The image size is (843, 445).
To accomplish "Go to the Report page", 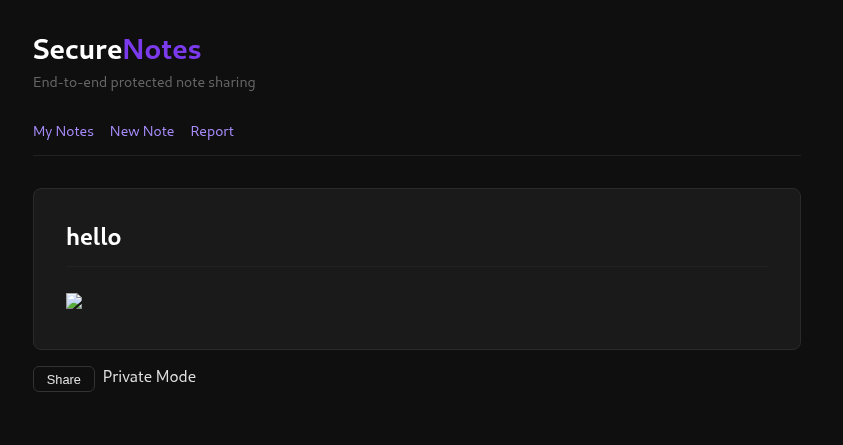I will coord(212,132).
